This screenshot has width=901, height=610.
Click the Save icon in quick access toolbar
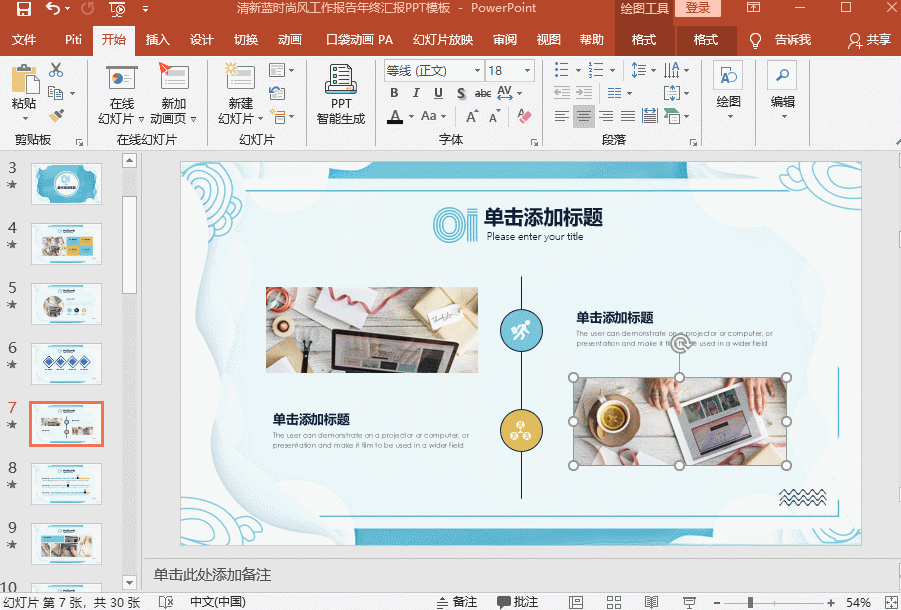[x=23, y=9]
